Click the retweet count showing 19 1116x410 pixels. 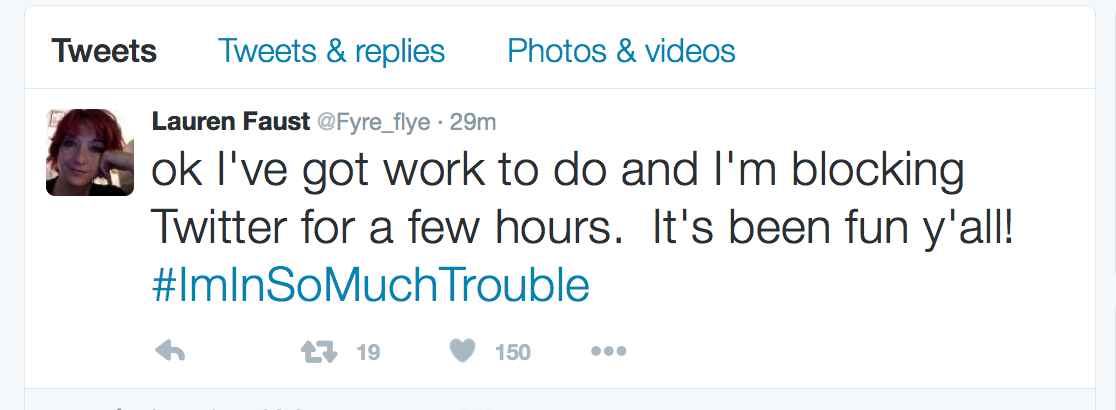click(368, 352)
